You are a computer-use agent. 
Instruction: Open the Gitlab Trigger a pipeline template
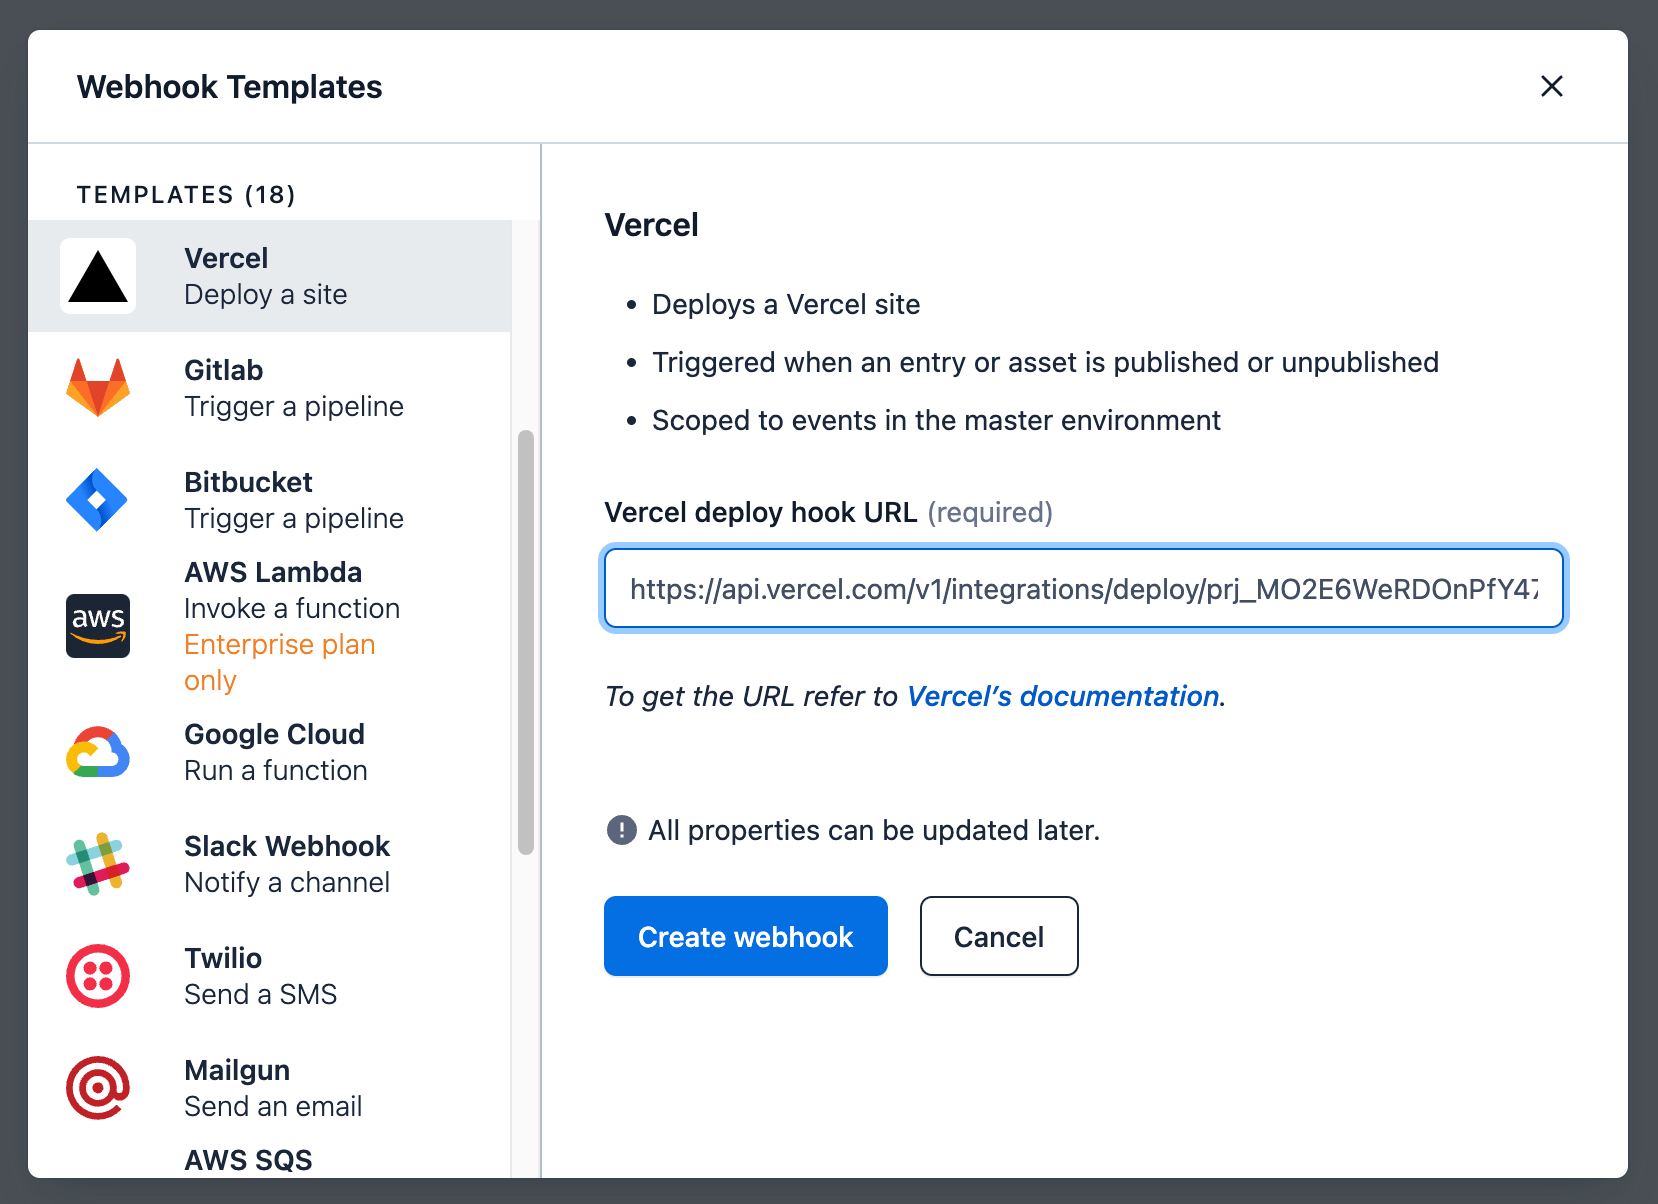click(270, 388)
